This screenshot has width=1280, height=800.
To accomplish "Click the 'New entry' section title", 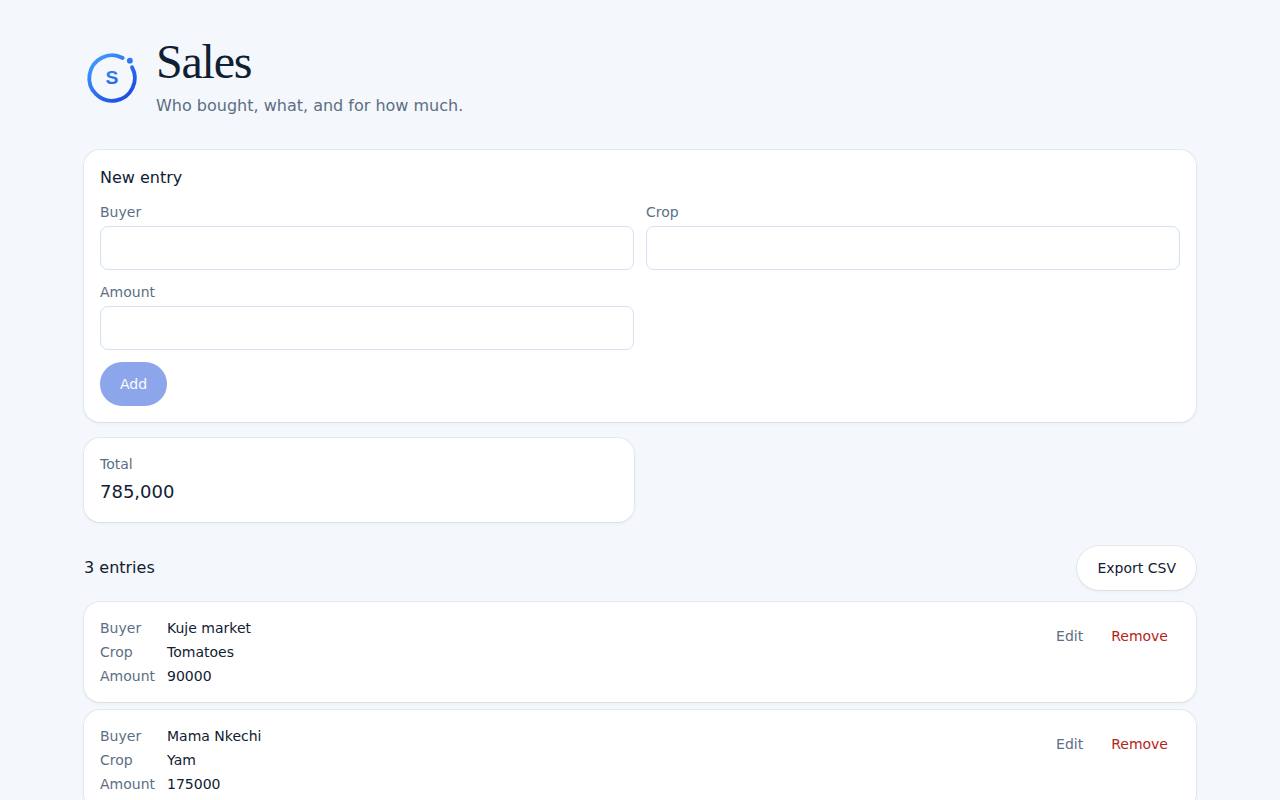I will 141,178.
